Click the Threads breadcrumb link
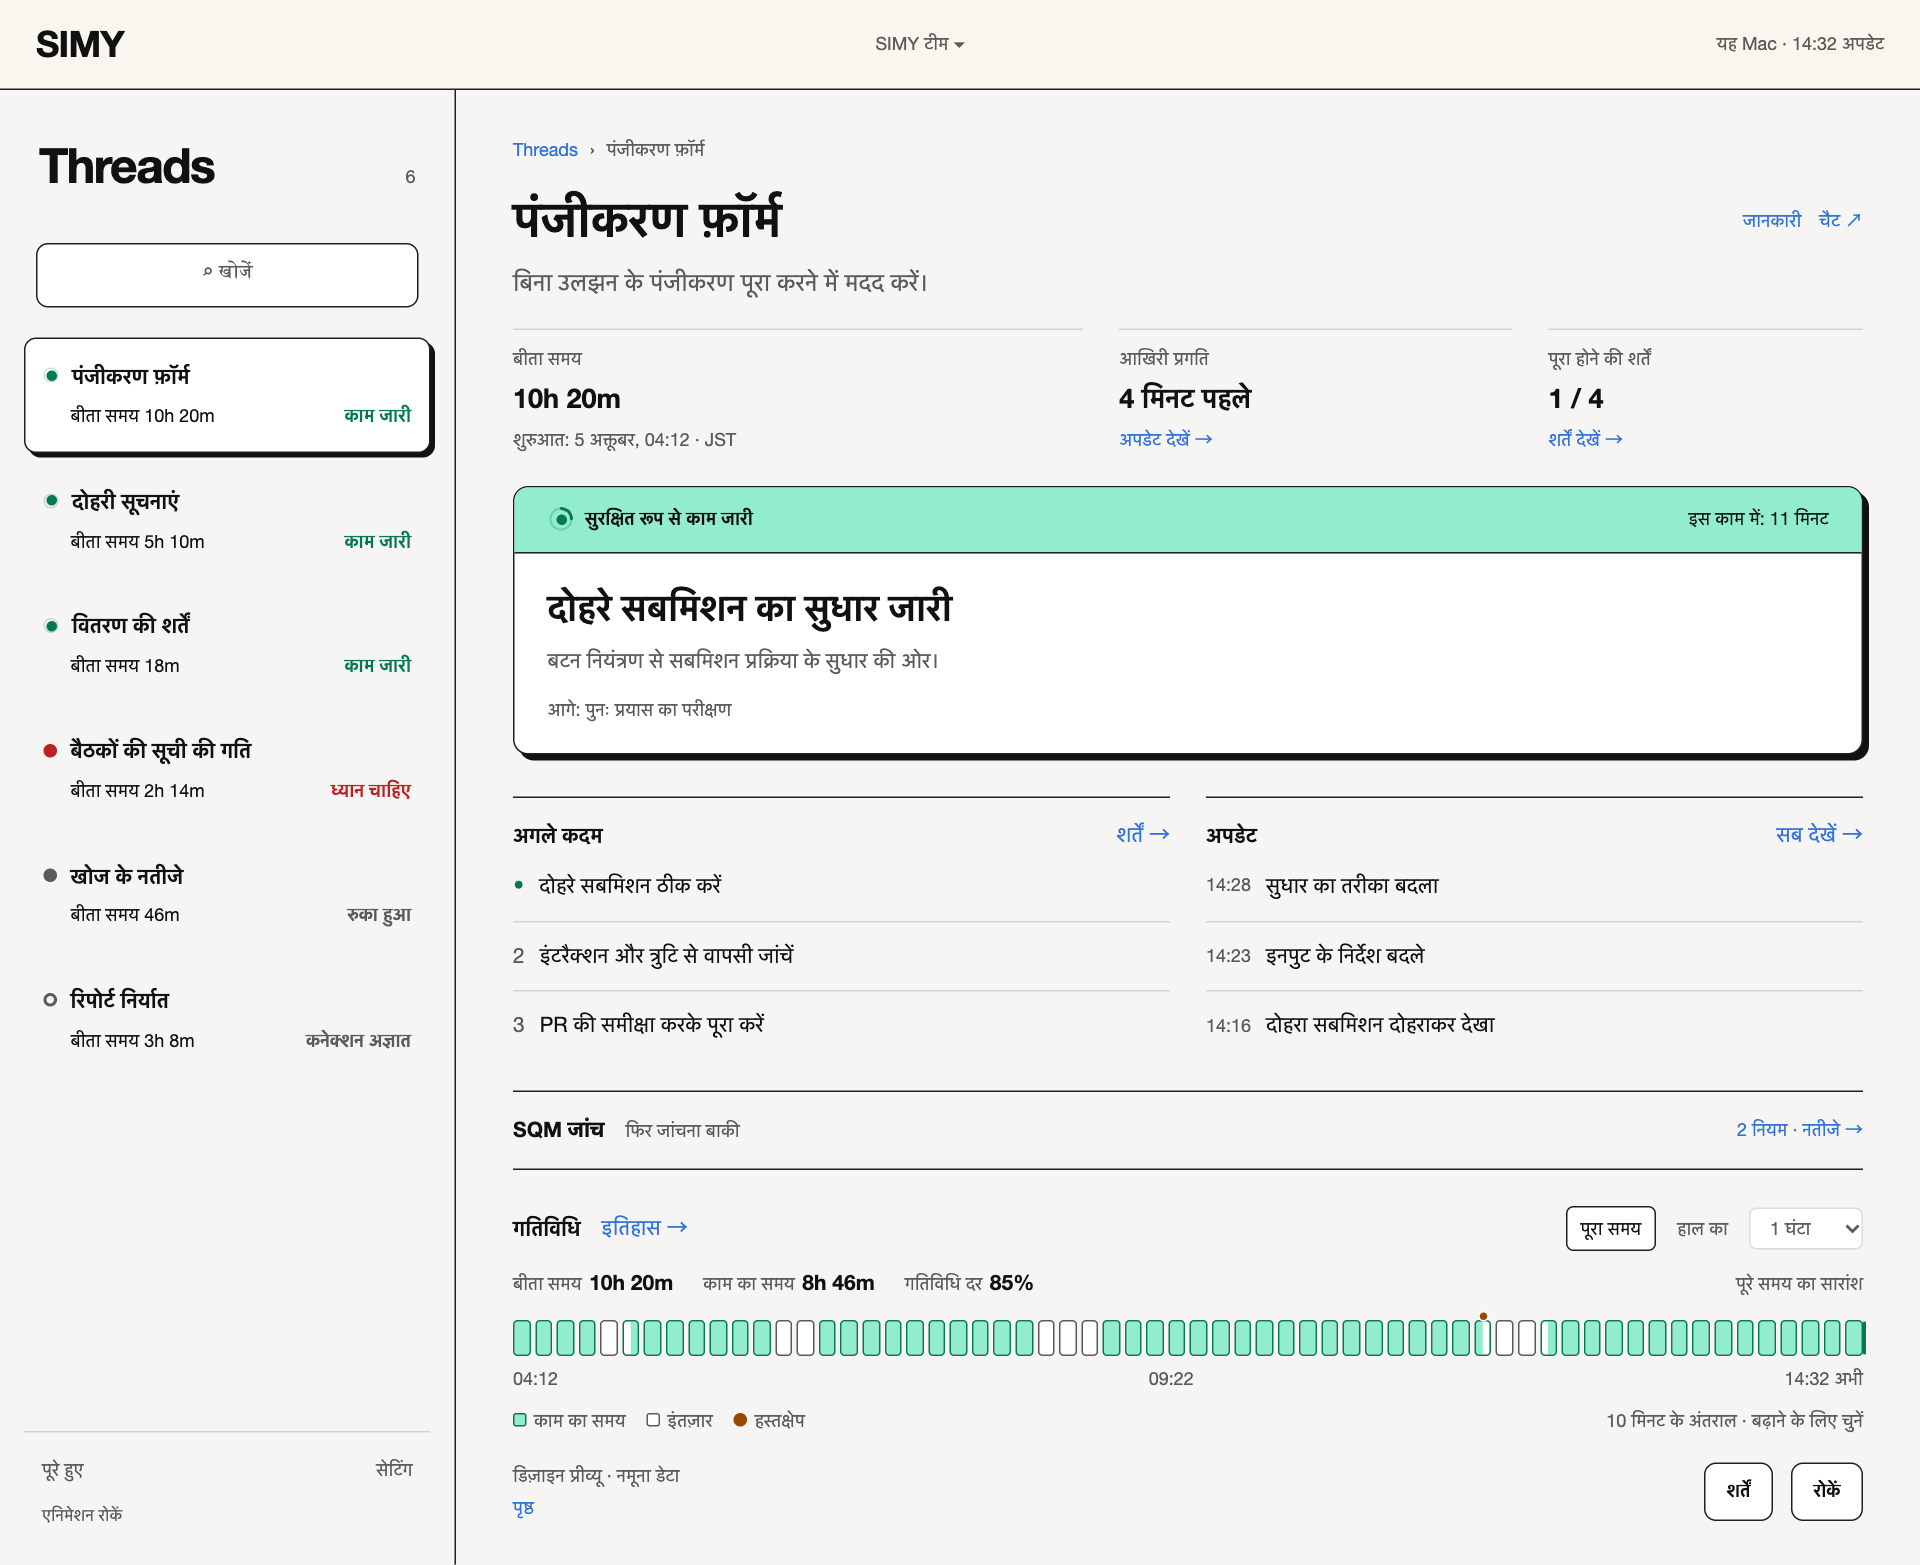1920x1565 pixels. (545, 150)
